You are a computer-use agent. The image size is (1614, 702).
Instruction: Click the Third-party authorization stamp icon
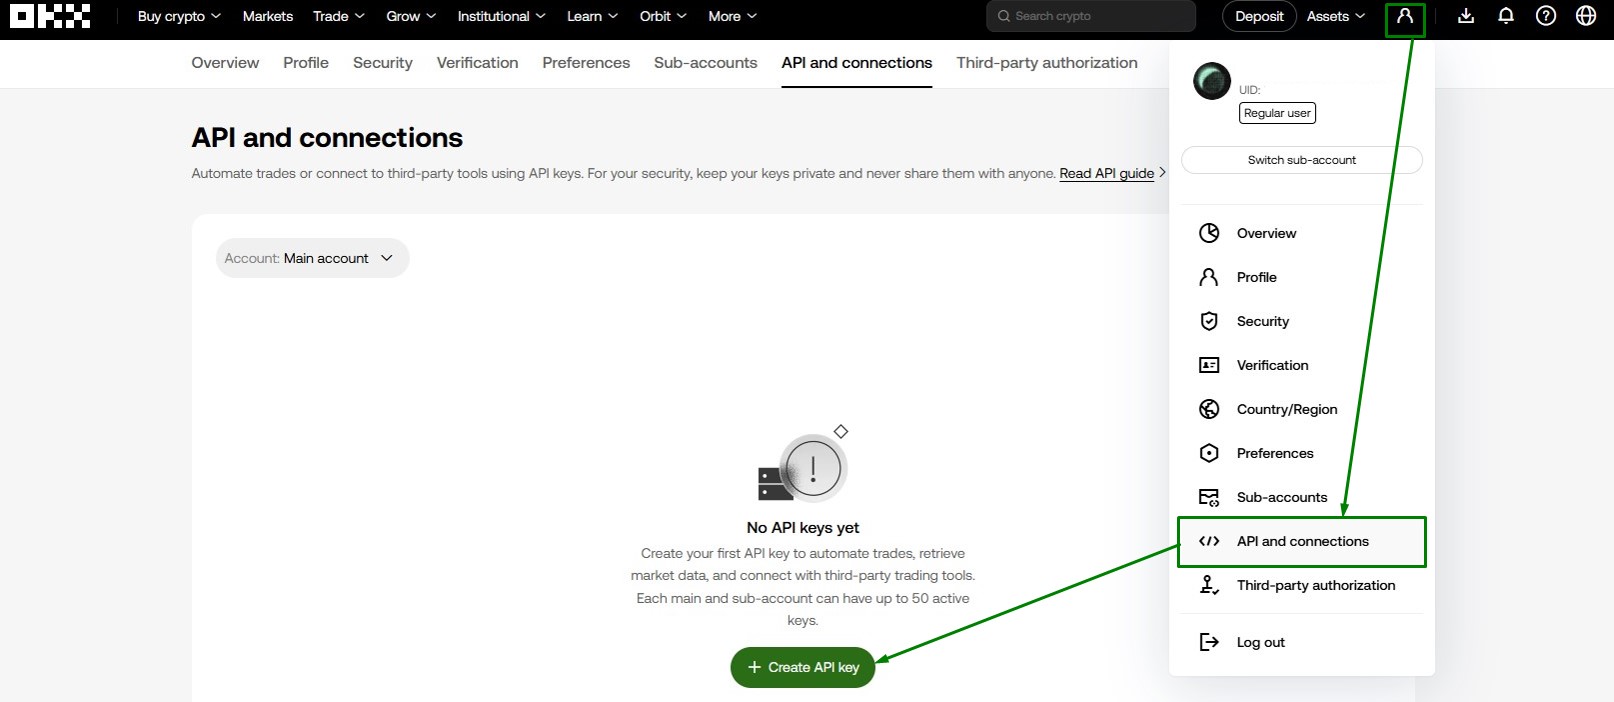1209,585
